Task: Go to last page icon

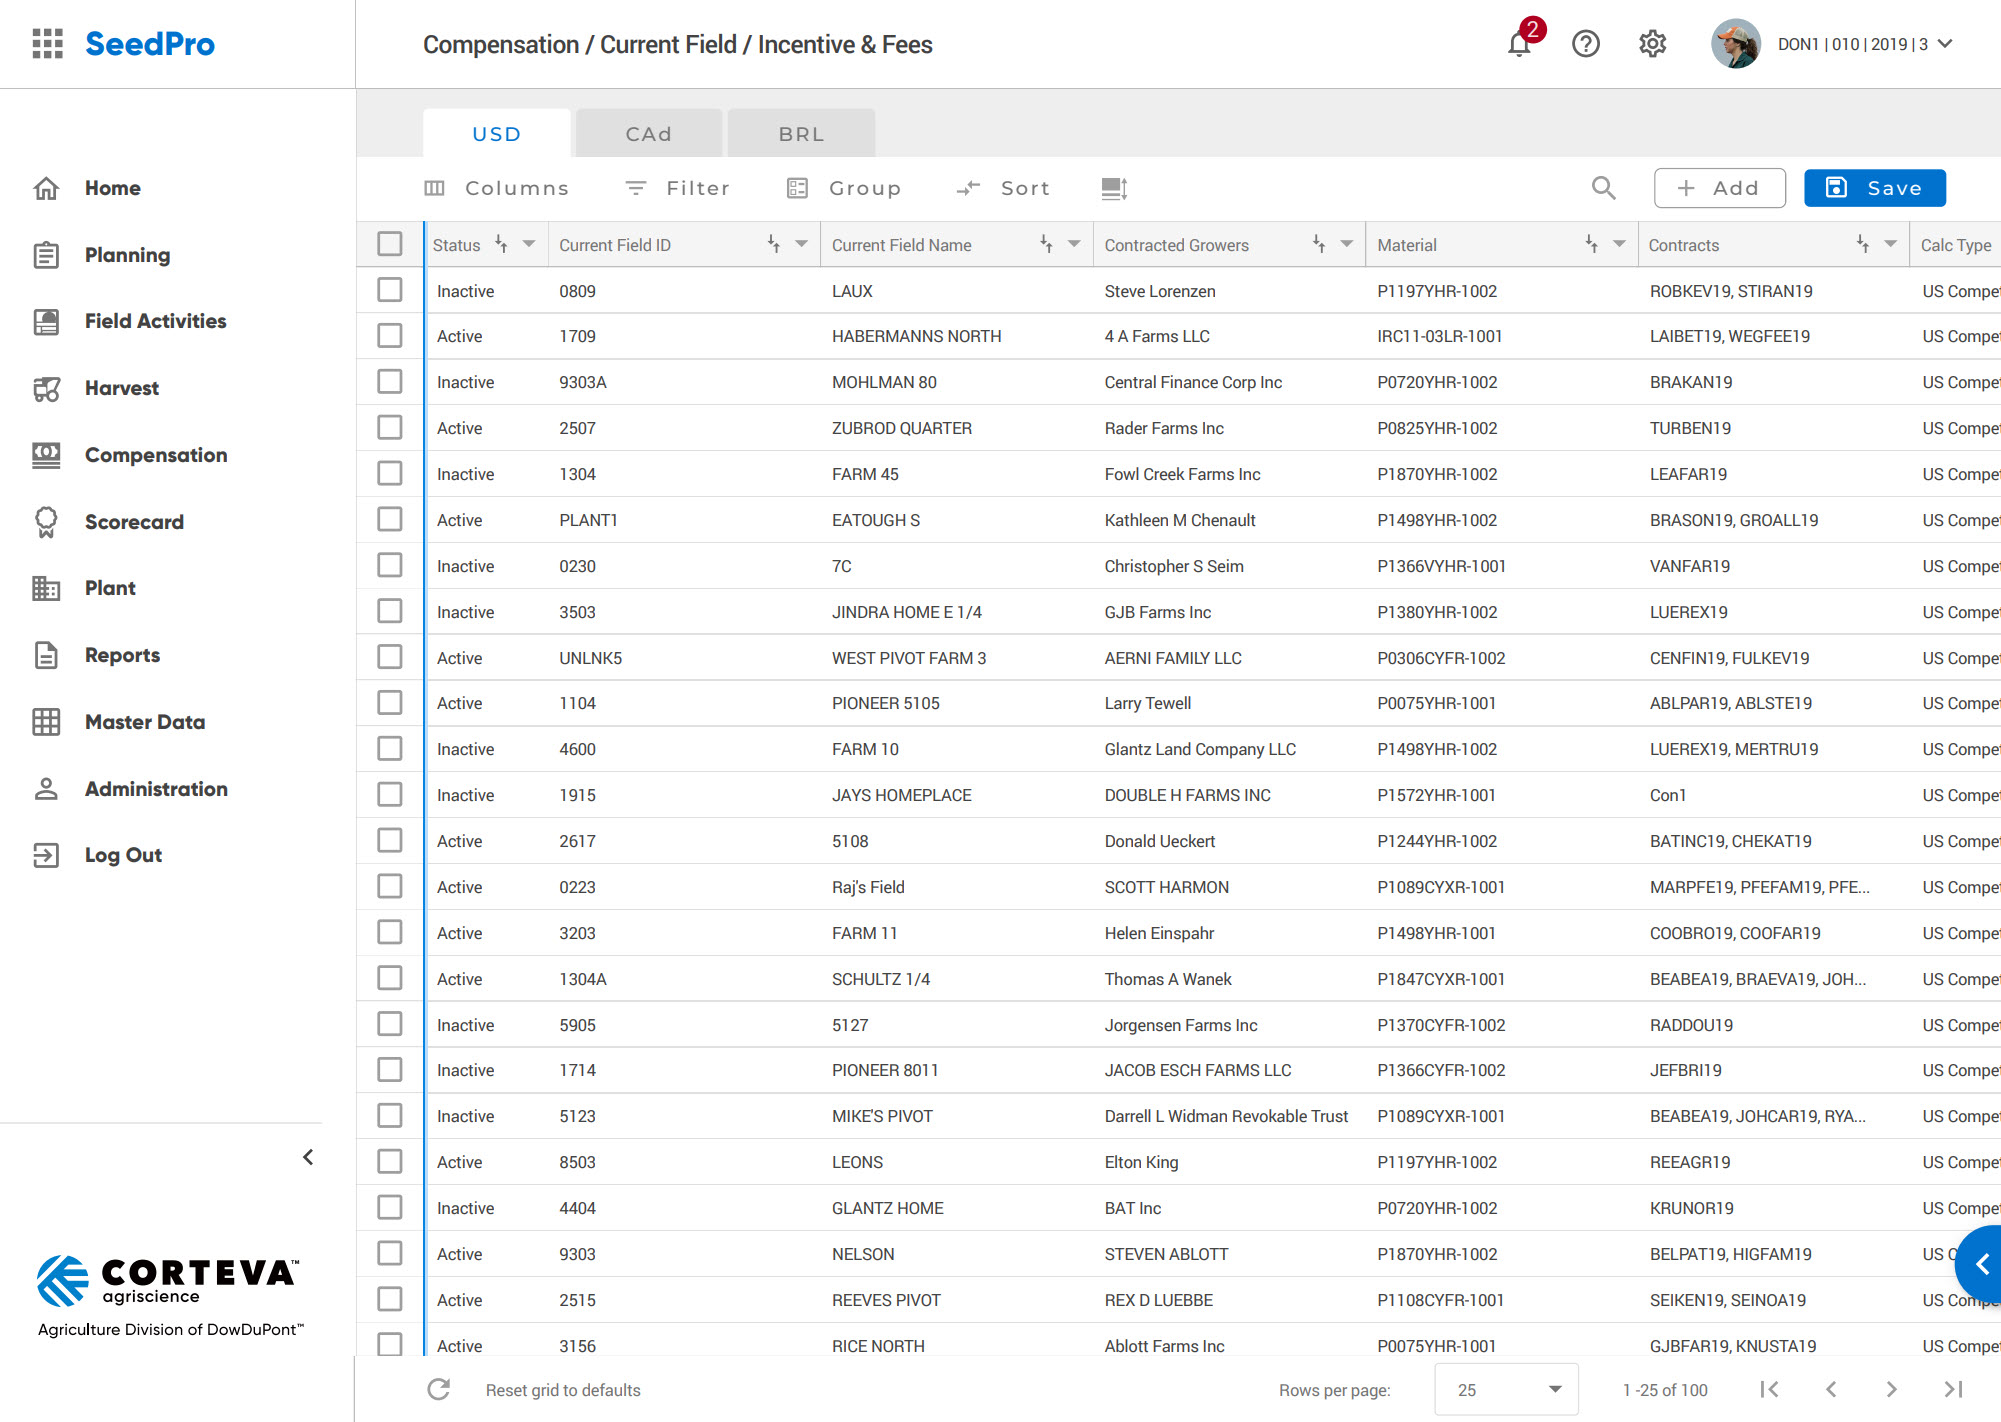Action: click(1953, 1389)
